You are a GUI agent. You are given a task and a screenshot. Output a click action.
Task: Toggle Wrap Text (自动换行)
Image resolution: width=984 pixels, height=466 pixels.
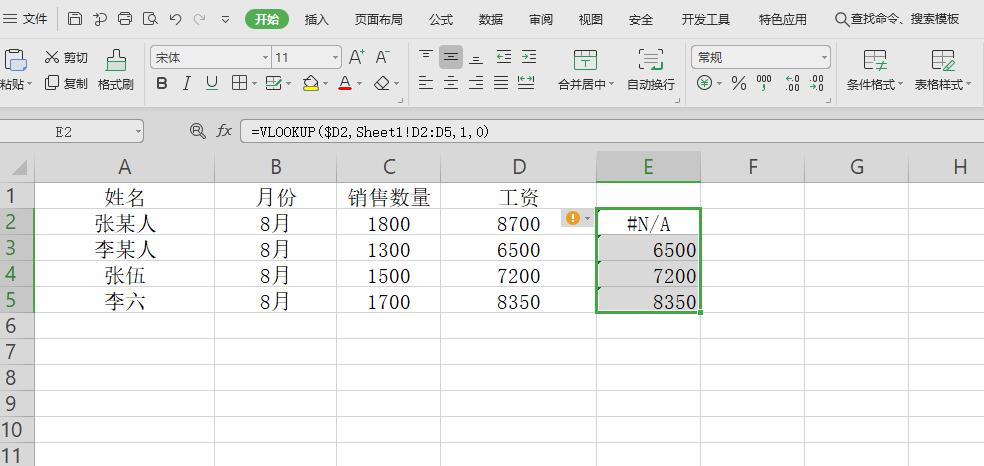tap(651, 70)
